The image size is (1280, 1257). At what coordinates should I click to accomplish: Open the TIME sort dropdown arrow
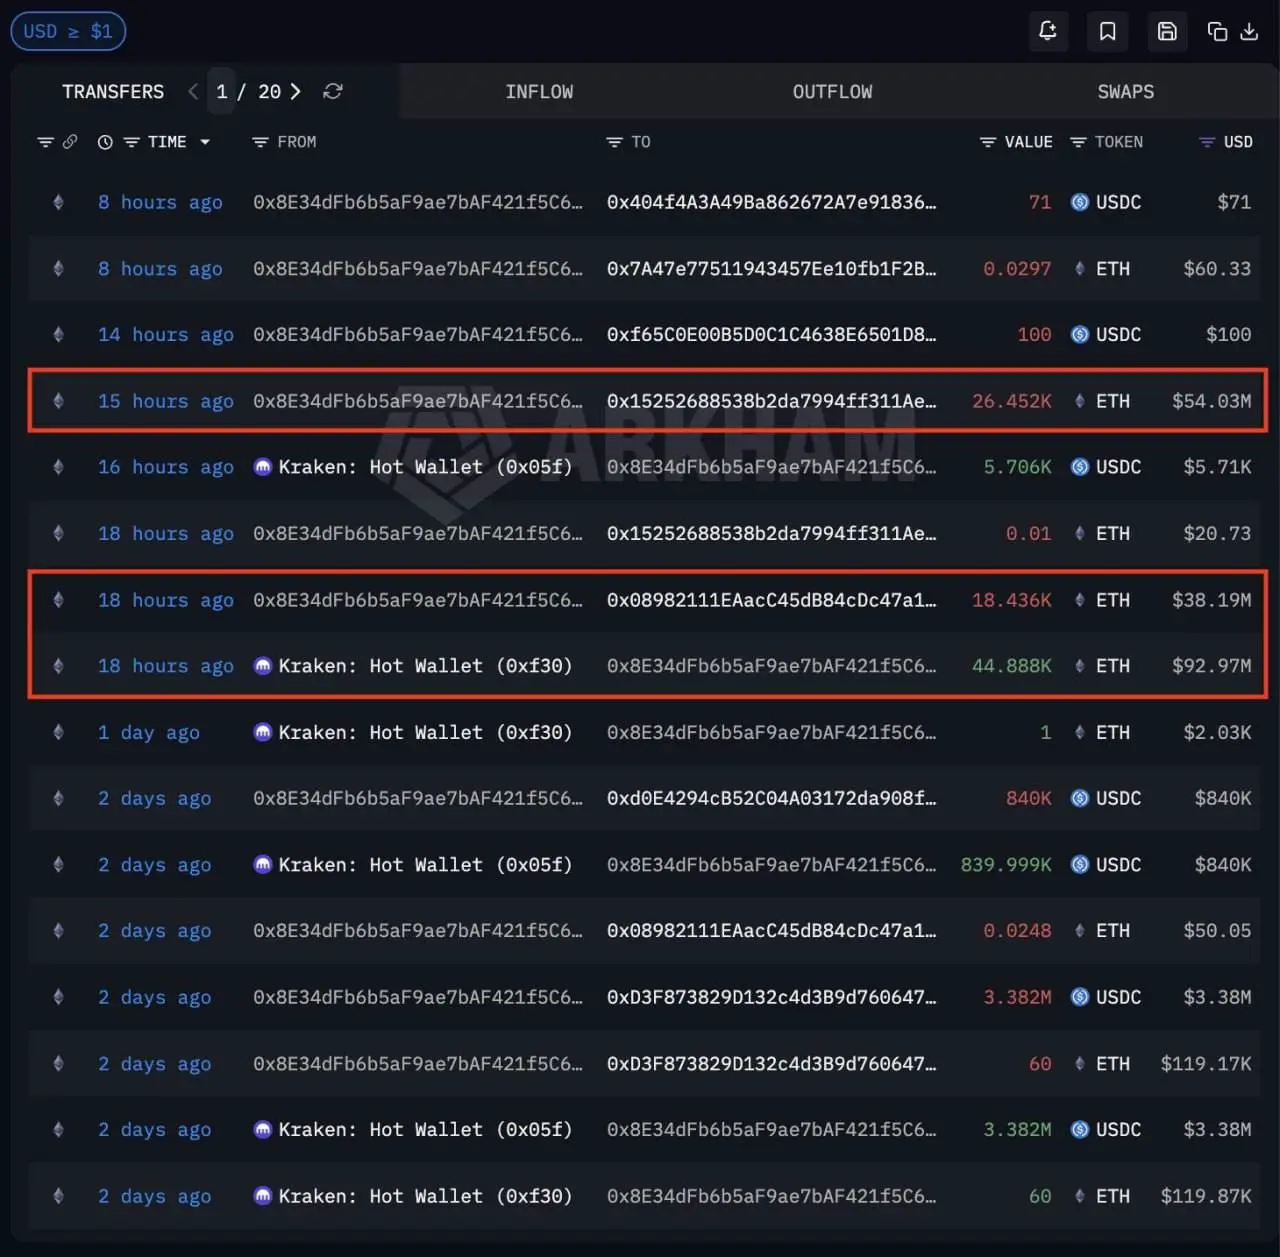click(205, 142)
